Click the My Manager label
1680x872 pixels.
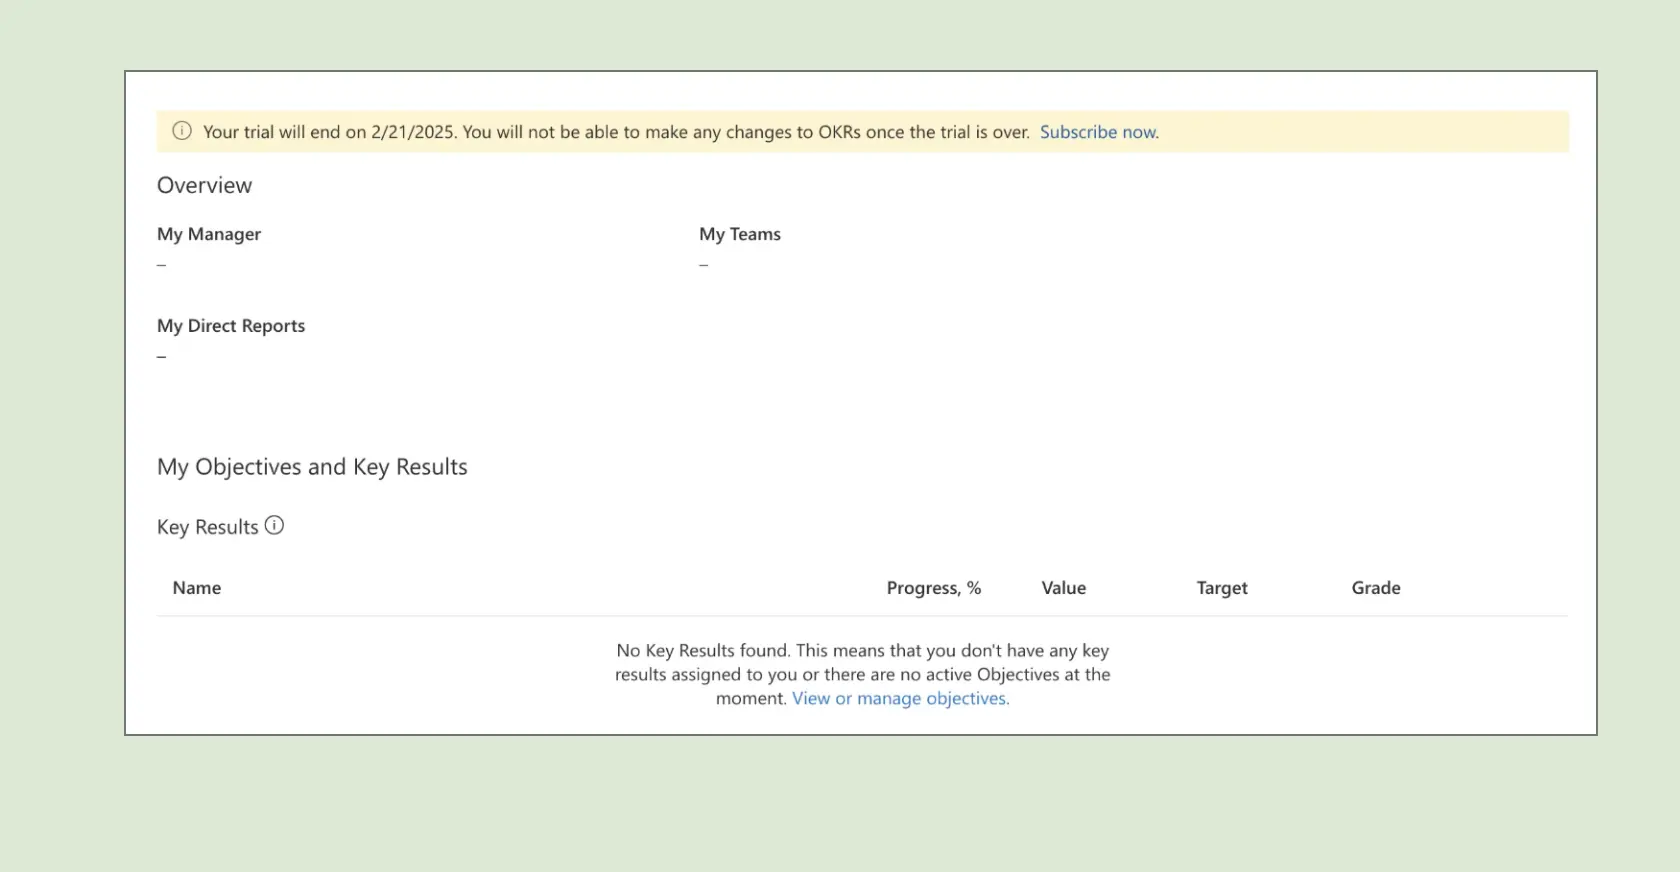[x=209, y=234]
